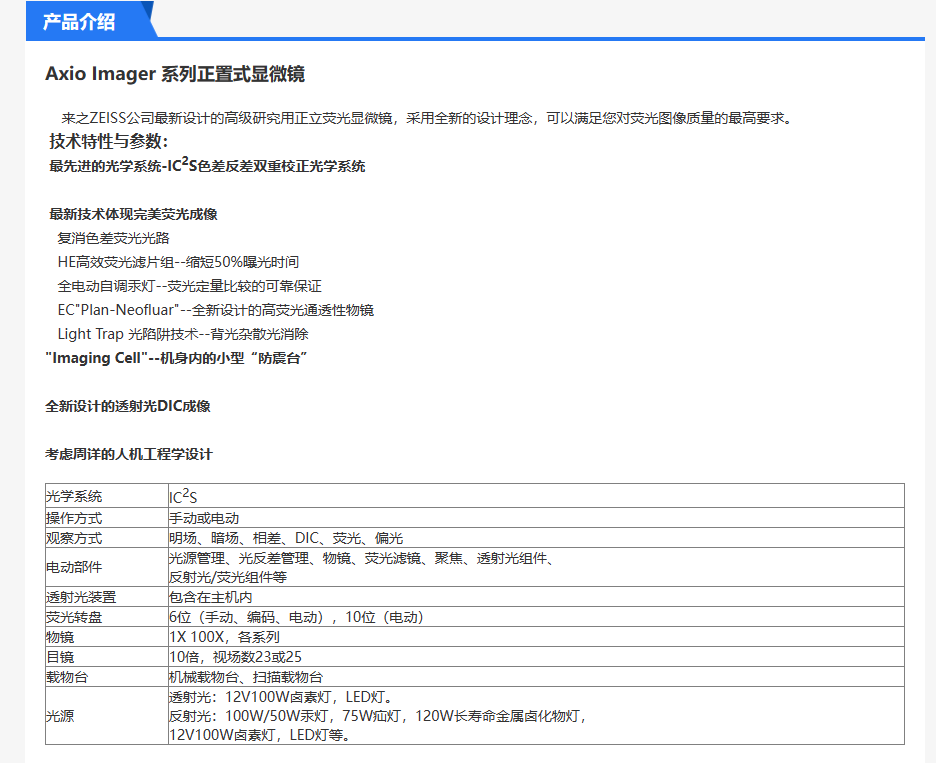This screenshot has width=936, height=763.
Task: Click the line 最先进的光学系统-IC2S色差反差双重校正光学系统
Action: (x=207, y=165)
